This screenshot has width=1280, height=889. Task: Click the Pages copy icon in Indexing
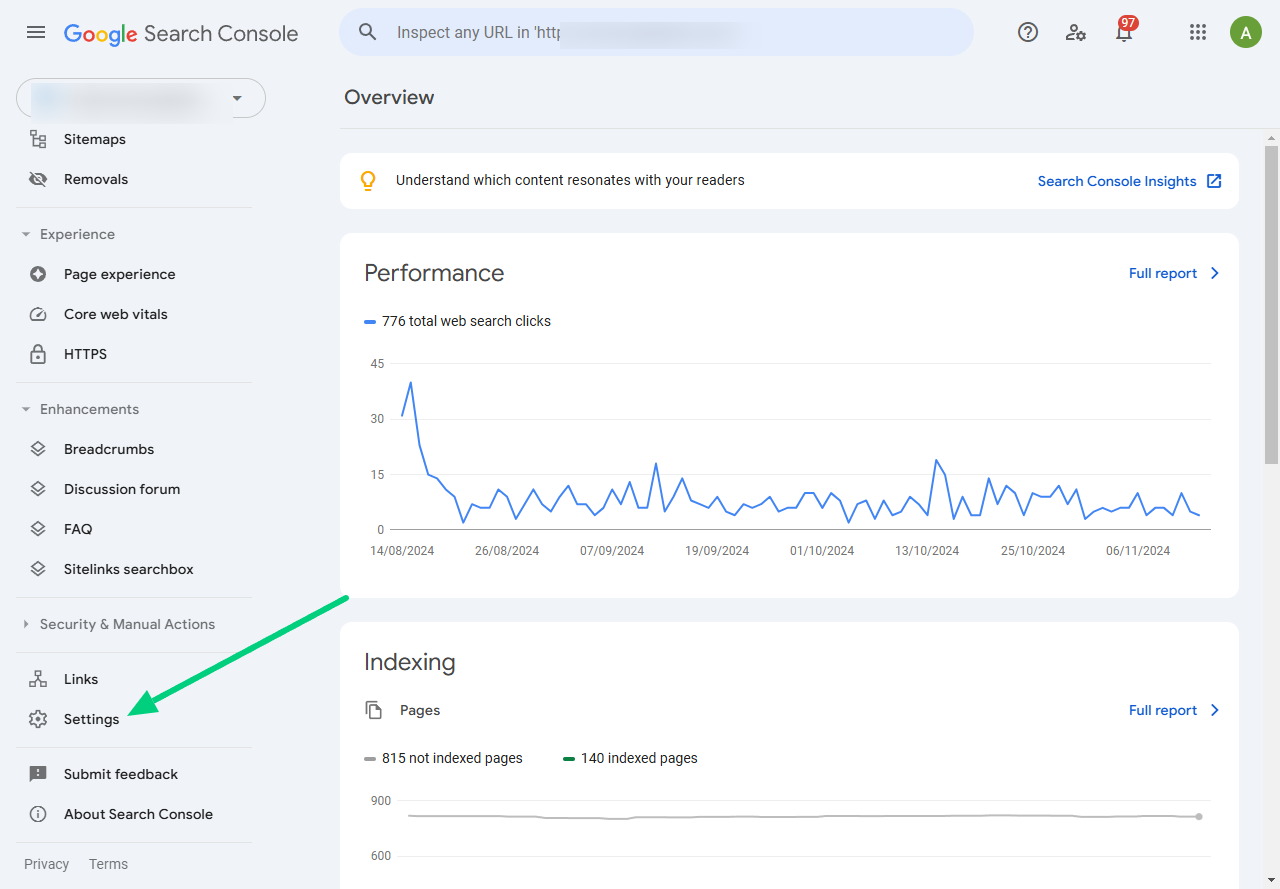(374, 710)
